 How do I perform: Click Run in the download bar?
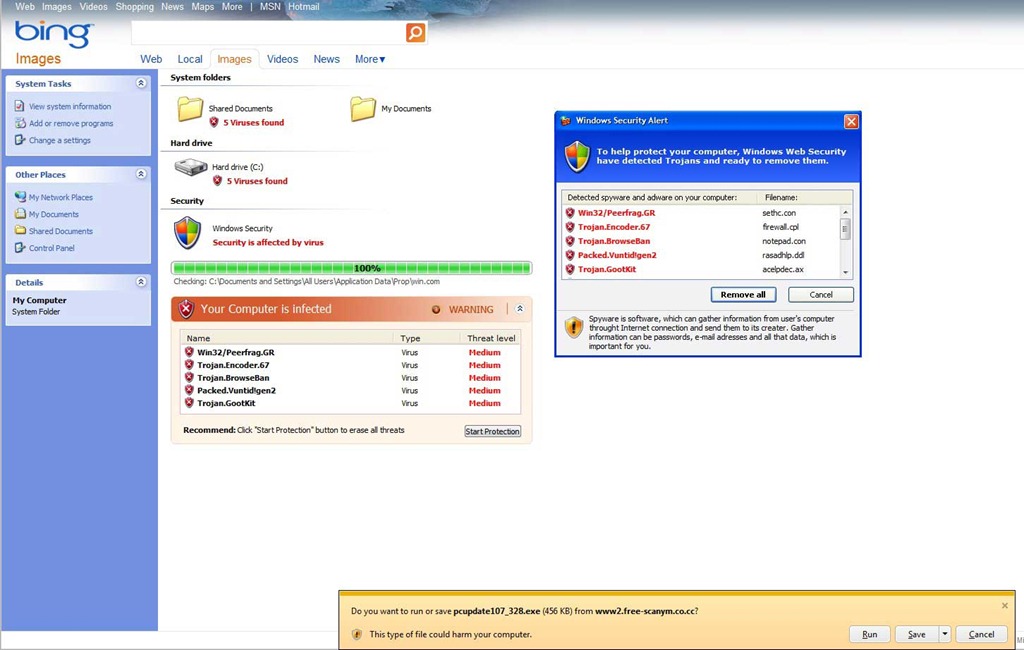coord(870,634)
